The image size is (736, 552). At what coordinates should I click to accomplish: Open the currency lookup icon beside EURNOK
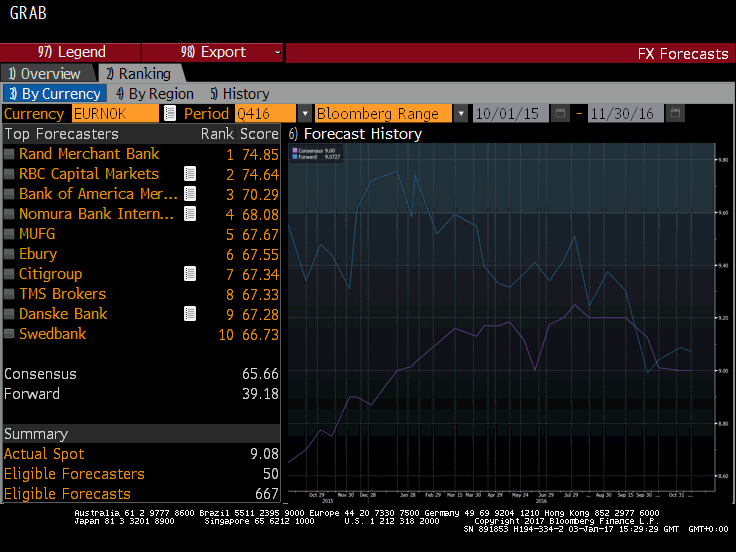[170, 114]
